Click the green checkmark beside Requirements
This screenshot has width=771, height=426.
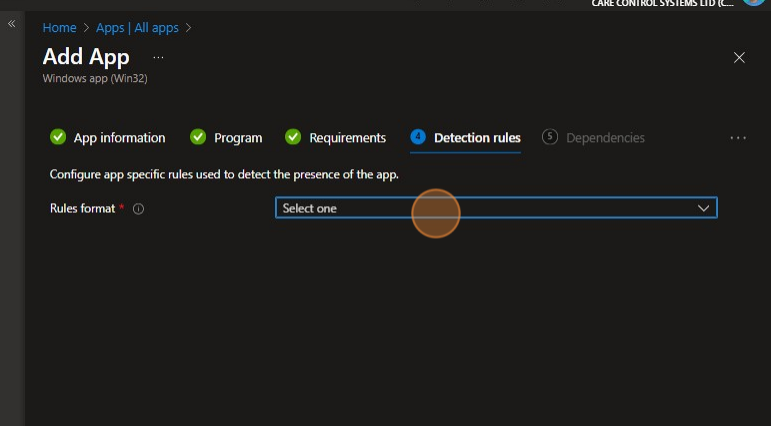point(293,138)
